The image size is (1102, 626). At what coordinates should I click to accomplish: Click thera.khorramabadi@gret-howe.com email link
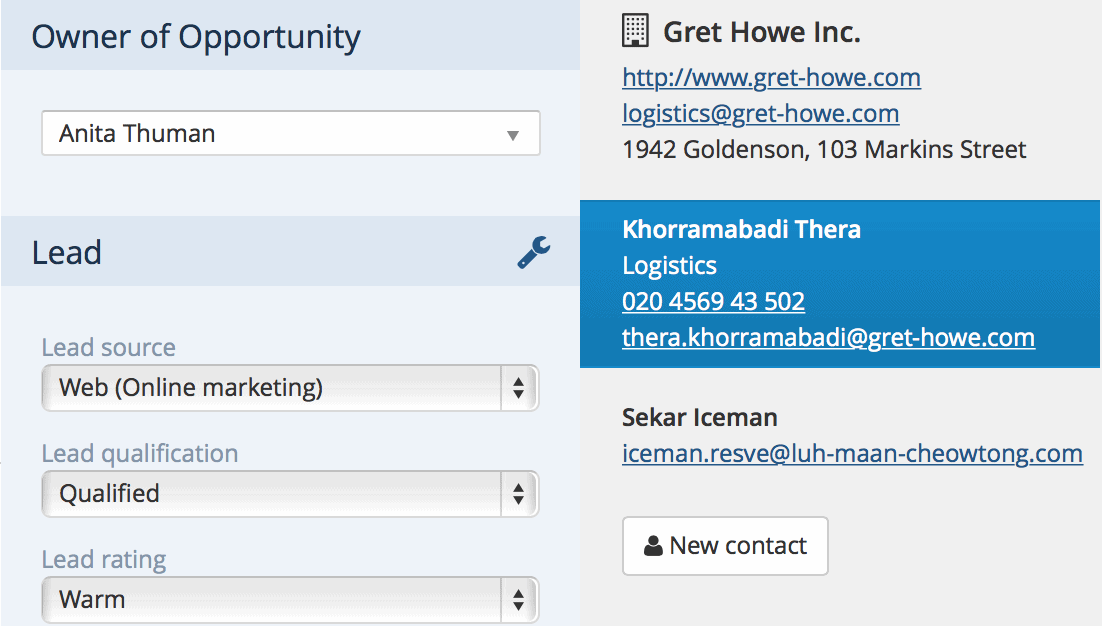(828, 337)
